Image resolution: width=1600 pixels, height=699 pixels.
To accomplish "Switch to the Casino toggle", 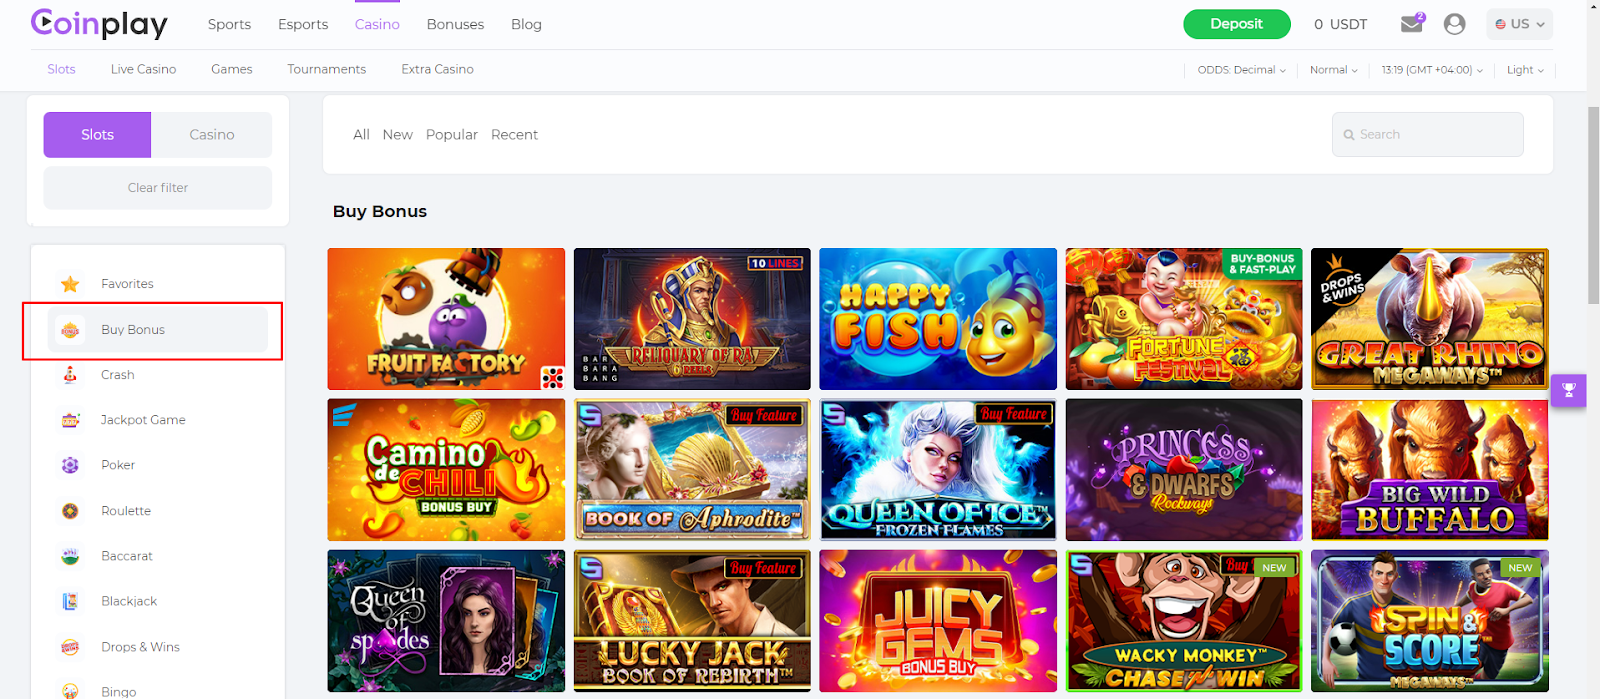I will 212,135.
